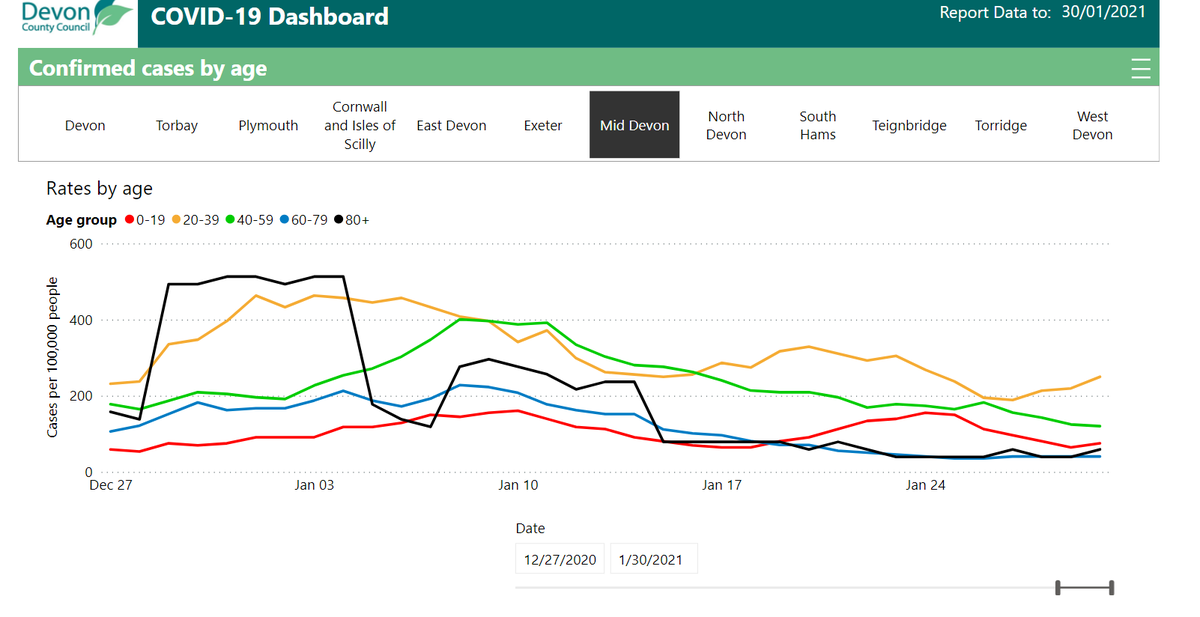Open the 12/27/2020 start date picker

pyautogui.click(x=559, y=559)
